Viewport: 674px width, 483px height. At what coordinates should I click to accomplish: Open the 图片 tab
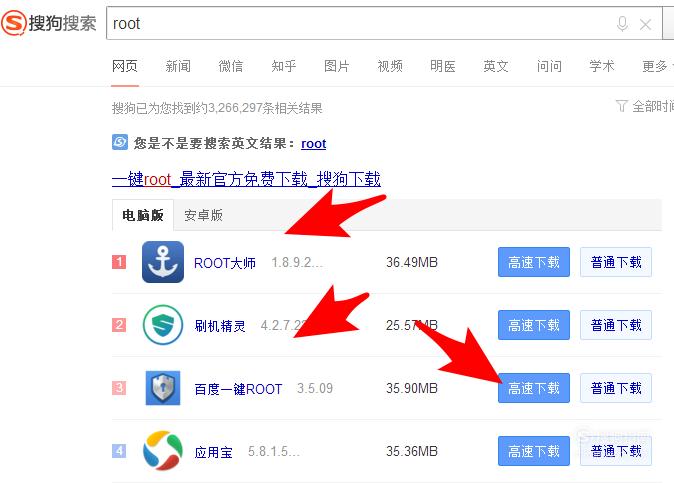337,66
